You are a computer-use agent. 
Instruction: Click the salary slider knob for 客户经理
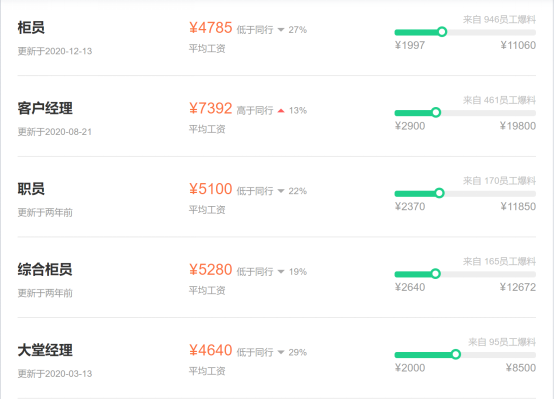click(x=436, y=112)
